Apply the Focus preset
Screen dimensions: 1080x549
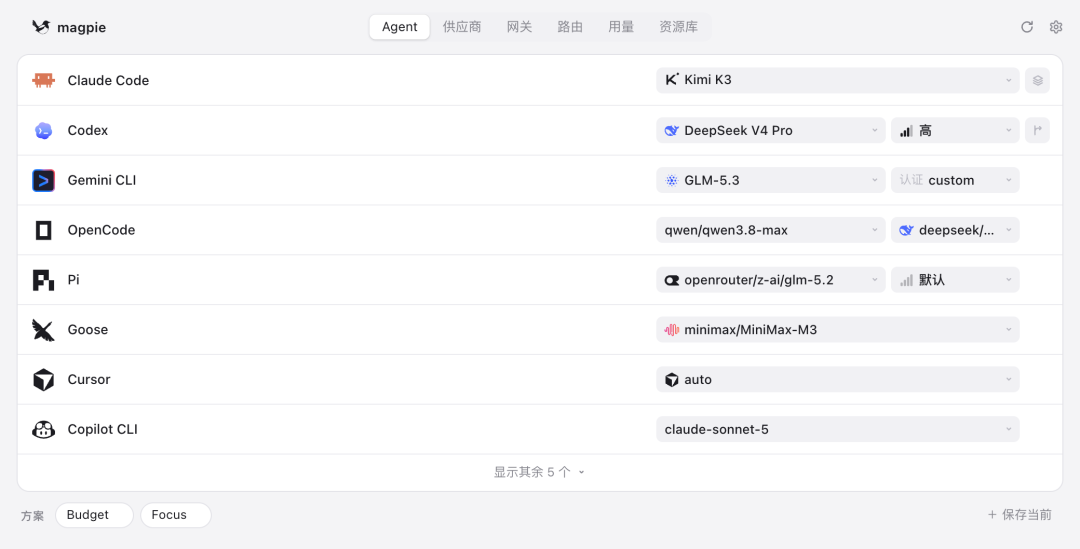click(x=176, y=515)
